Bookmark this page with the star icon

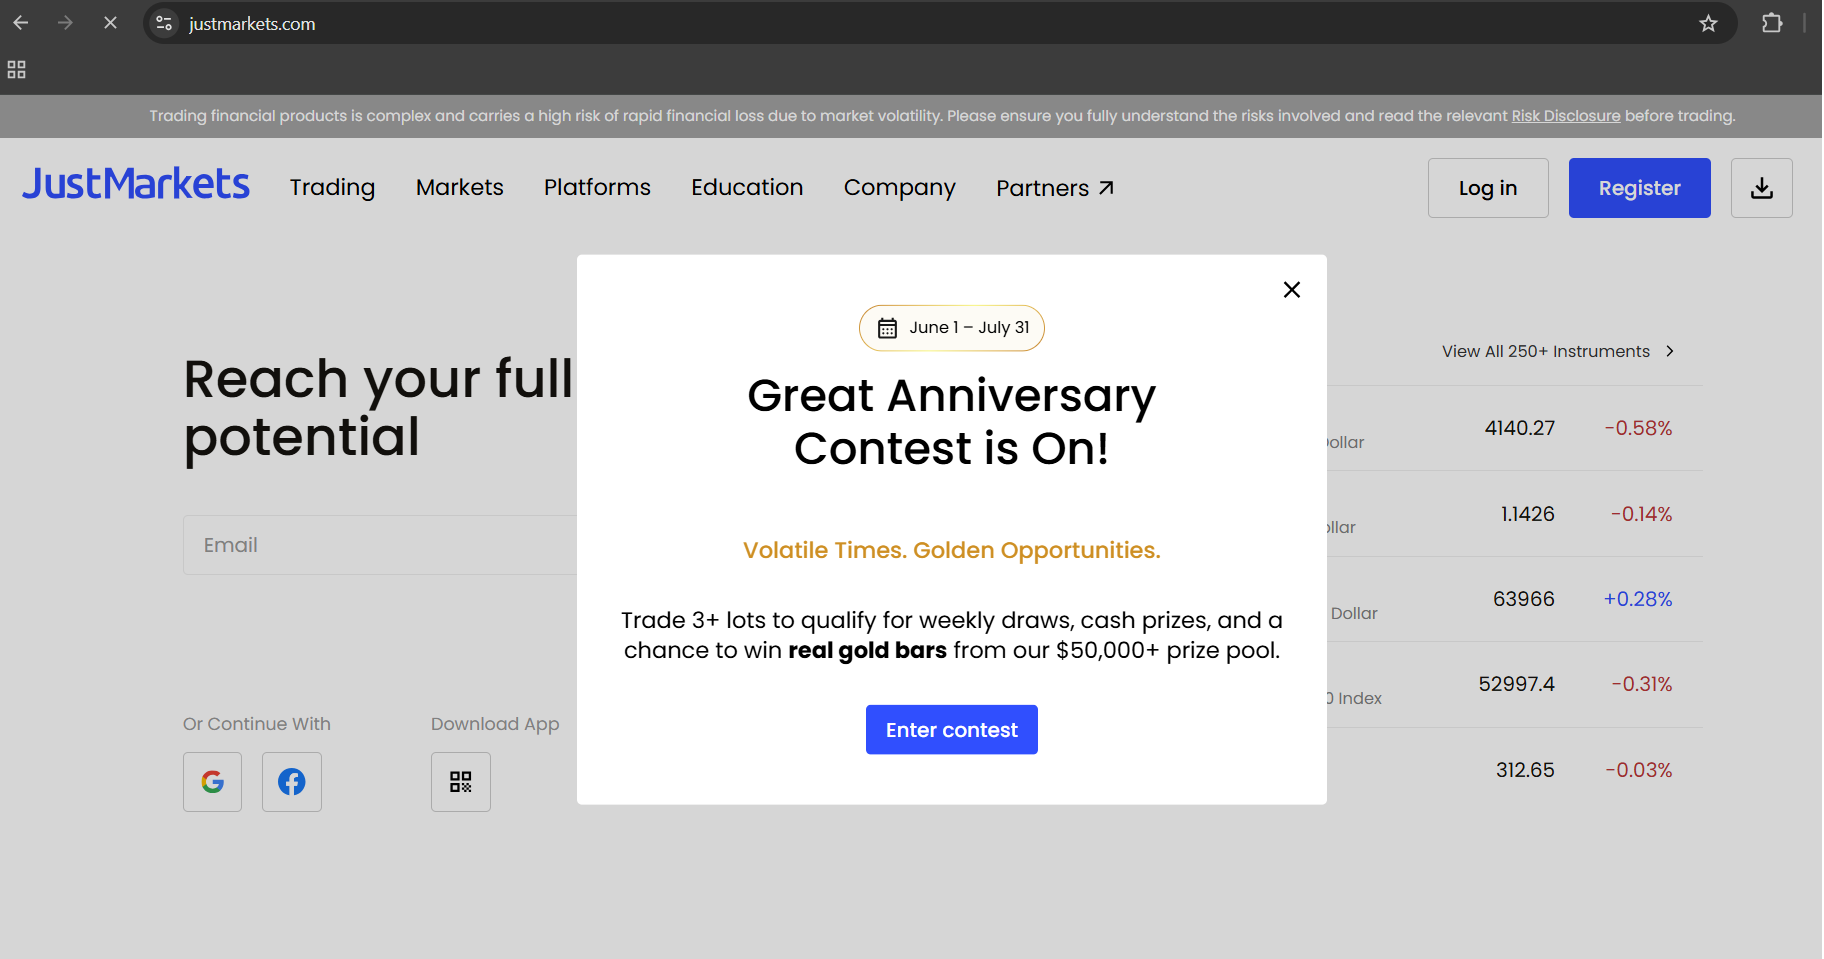point(1708,23)
